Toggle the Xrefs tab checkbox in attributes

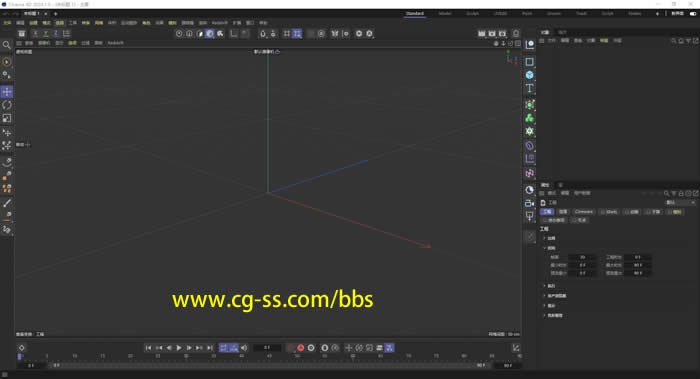point(603,212)
